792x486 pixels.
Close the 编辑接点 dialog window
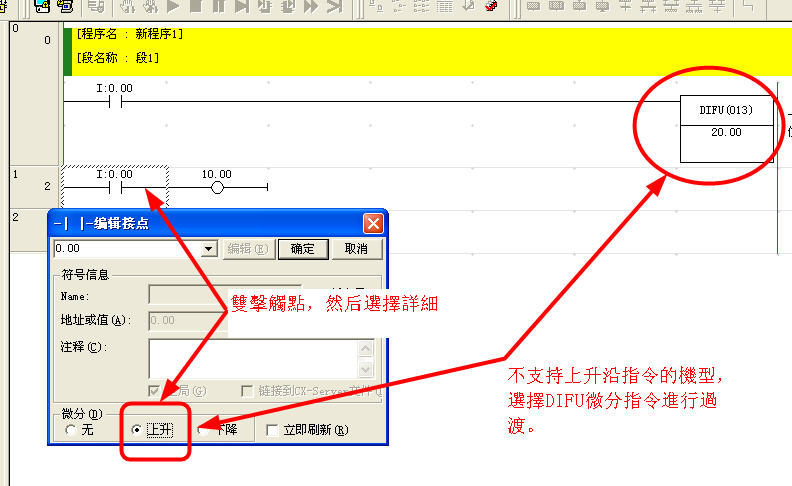(x=373, y=223)
